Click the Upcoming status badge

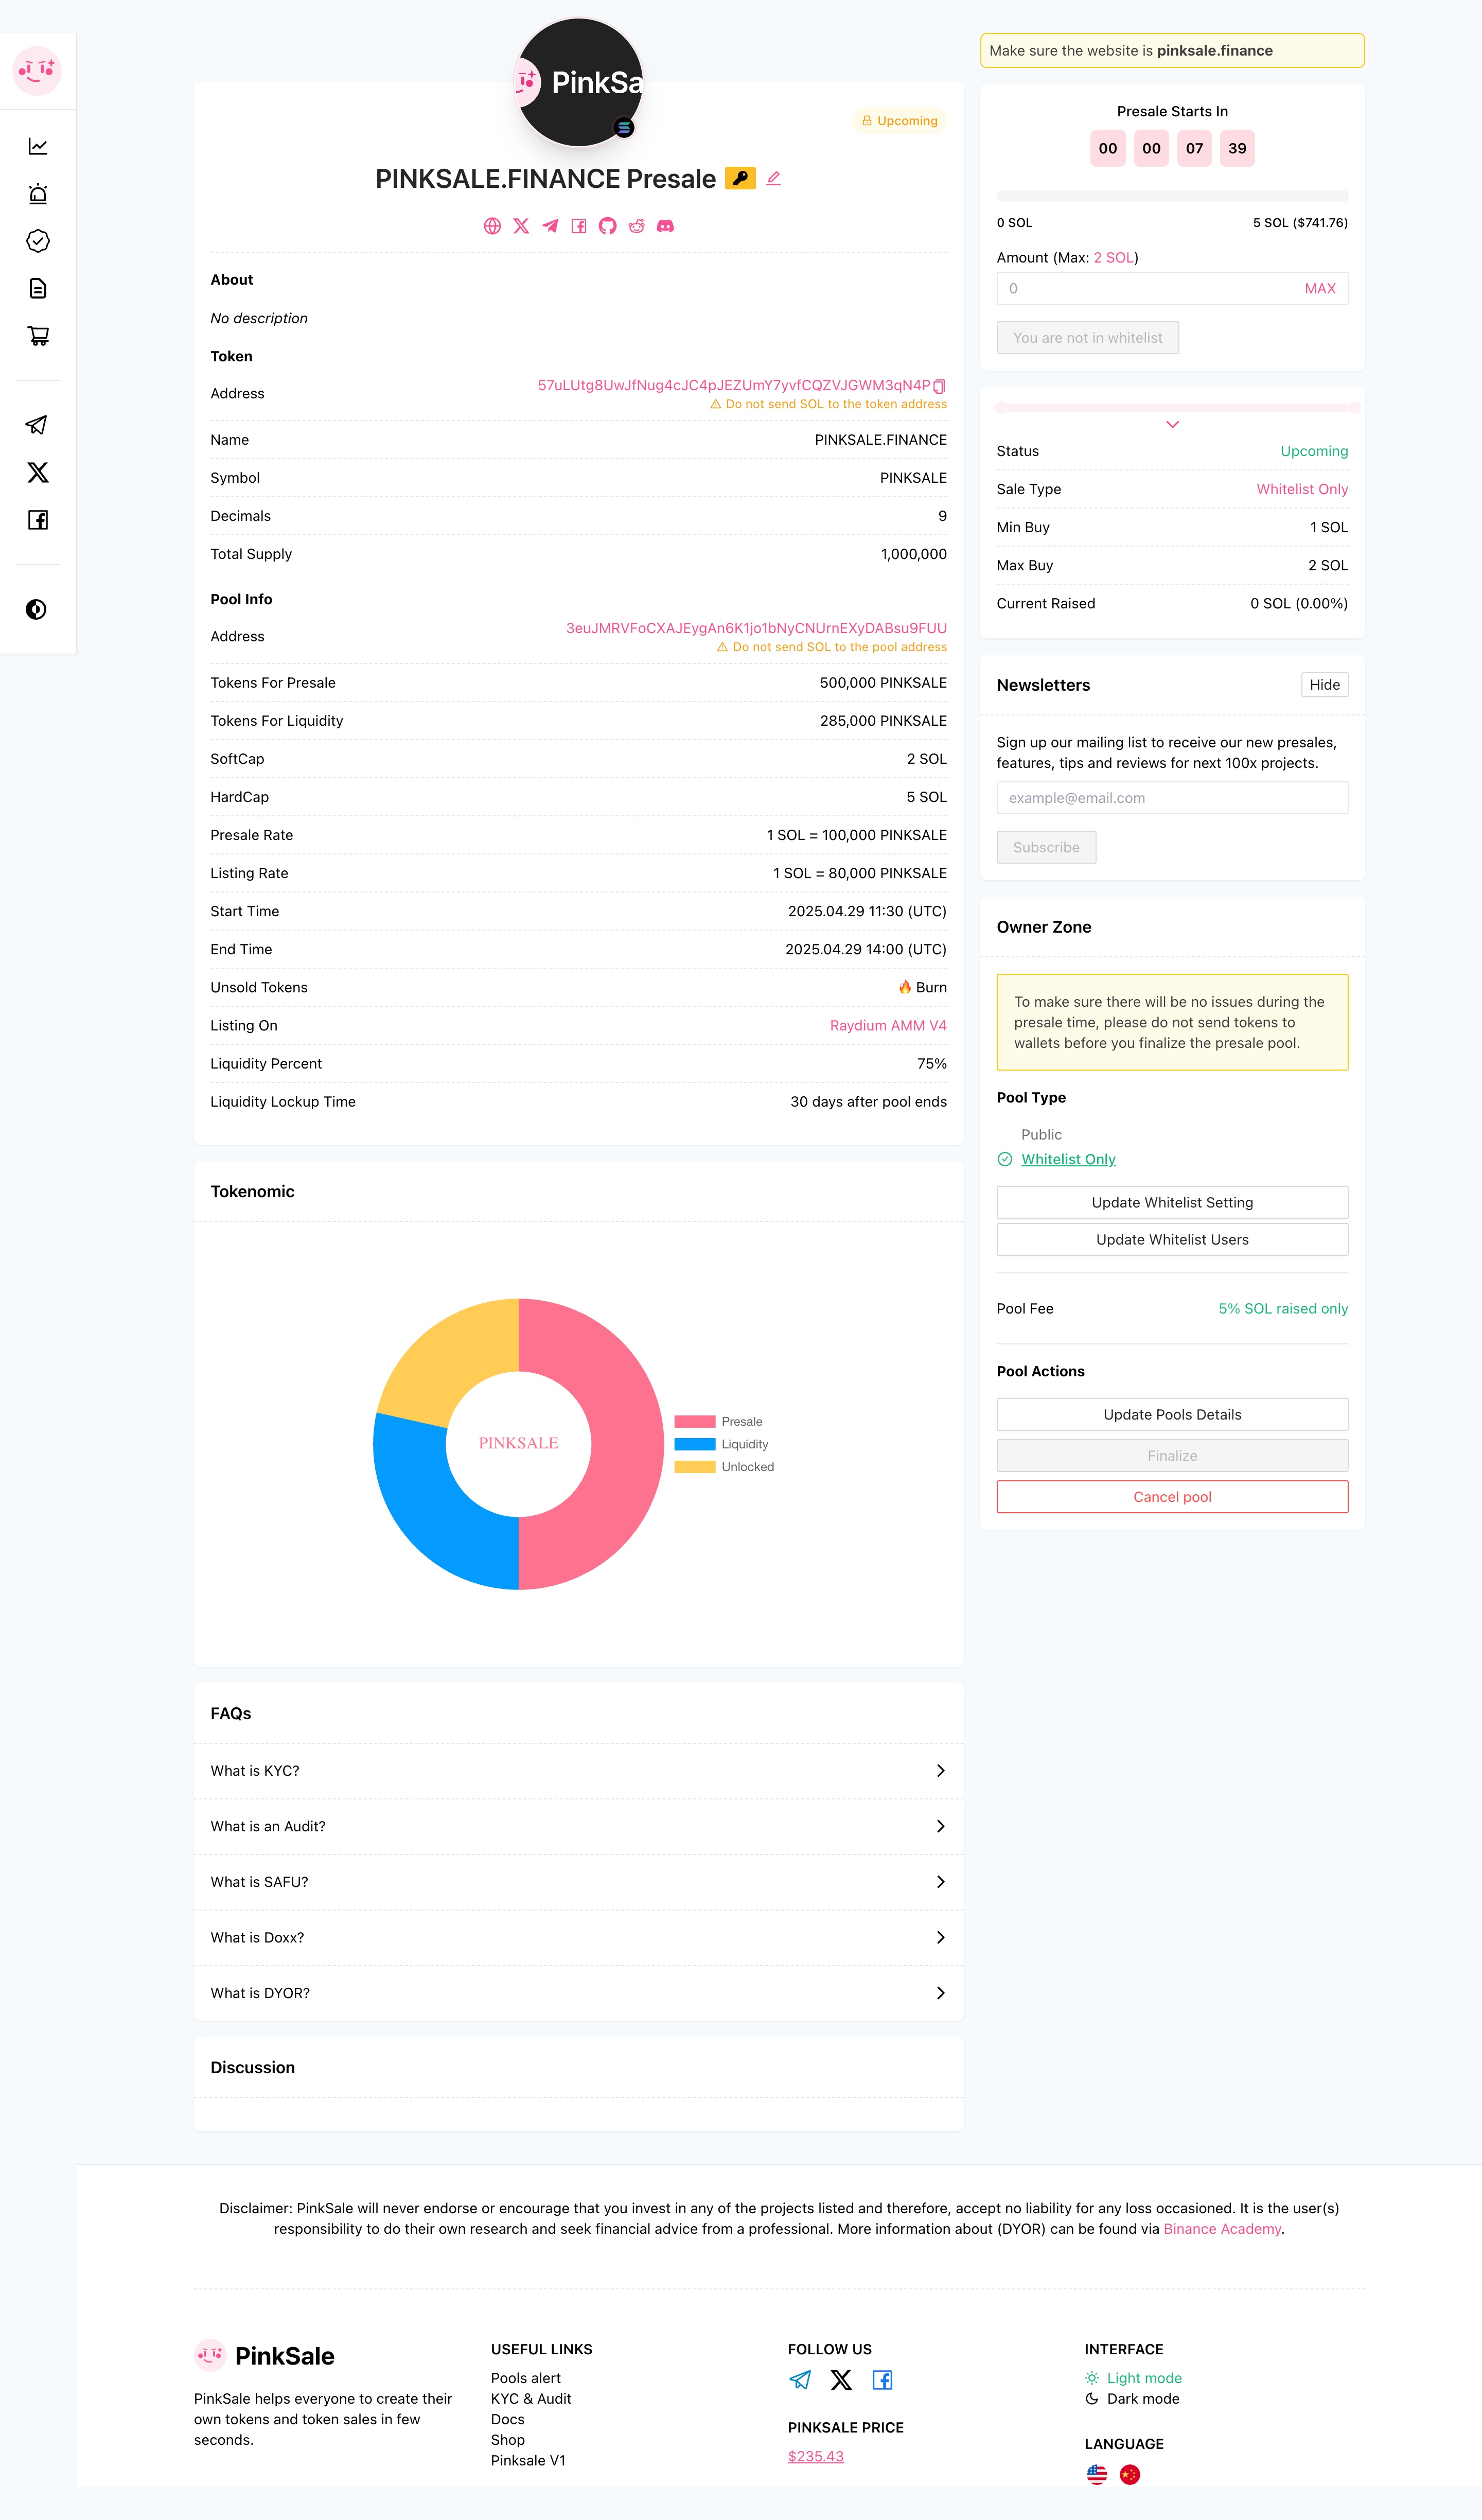(899, 121)
